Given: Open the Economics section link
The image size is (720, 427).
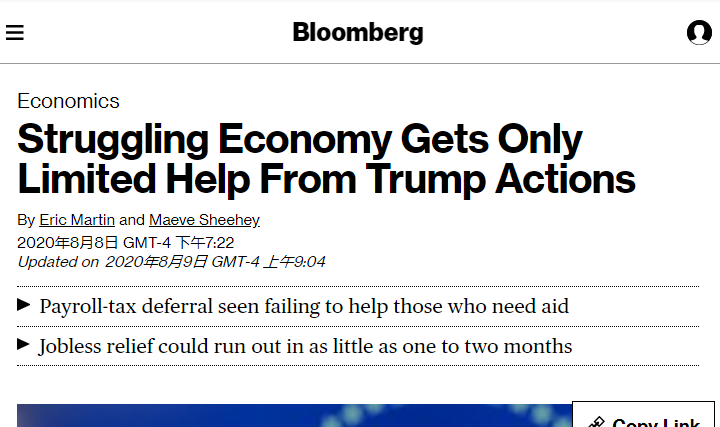Looking at the screenshot, I should pyautogui.click(x=68, y=101).
